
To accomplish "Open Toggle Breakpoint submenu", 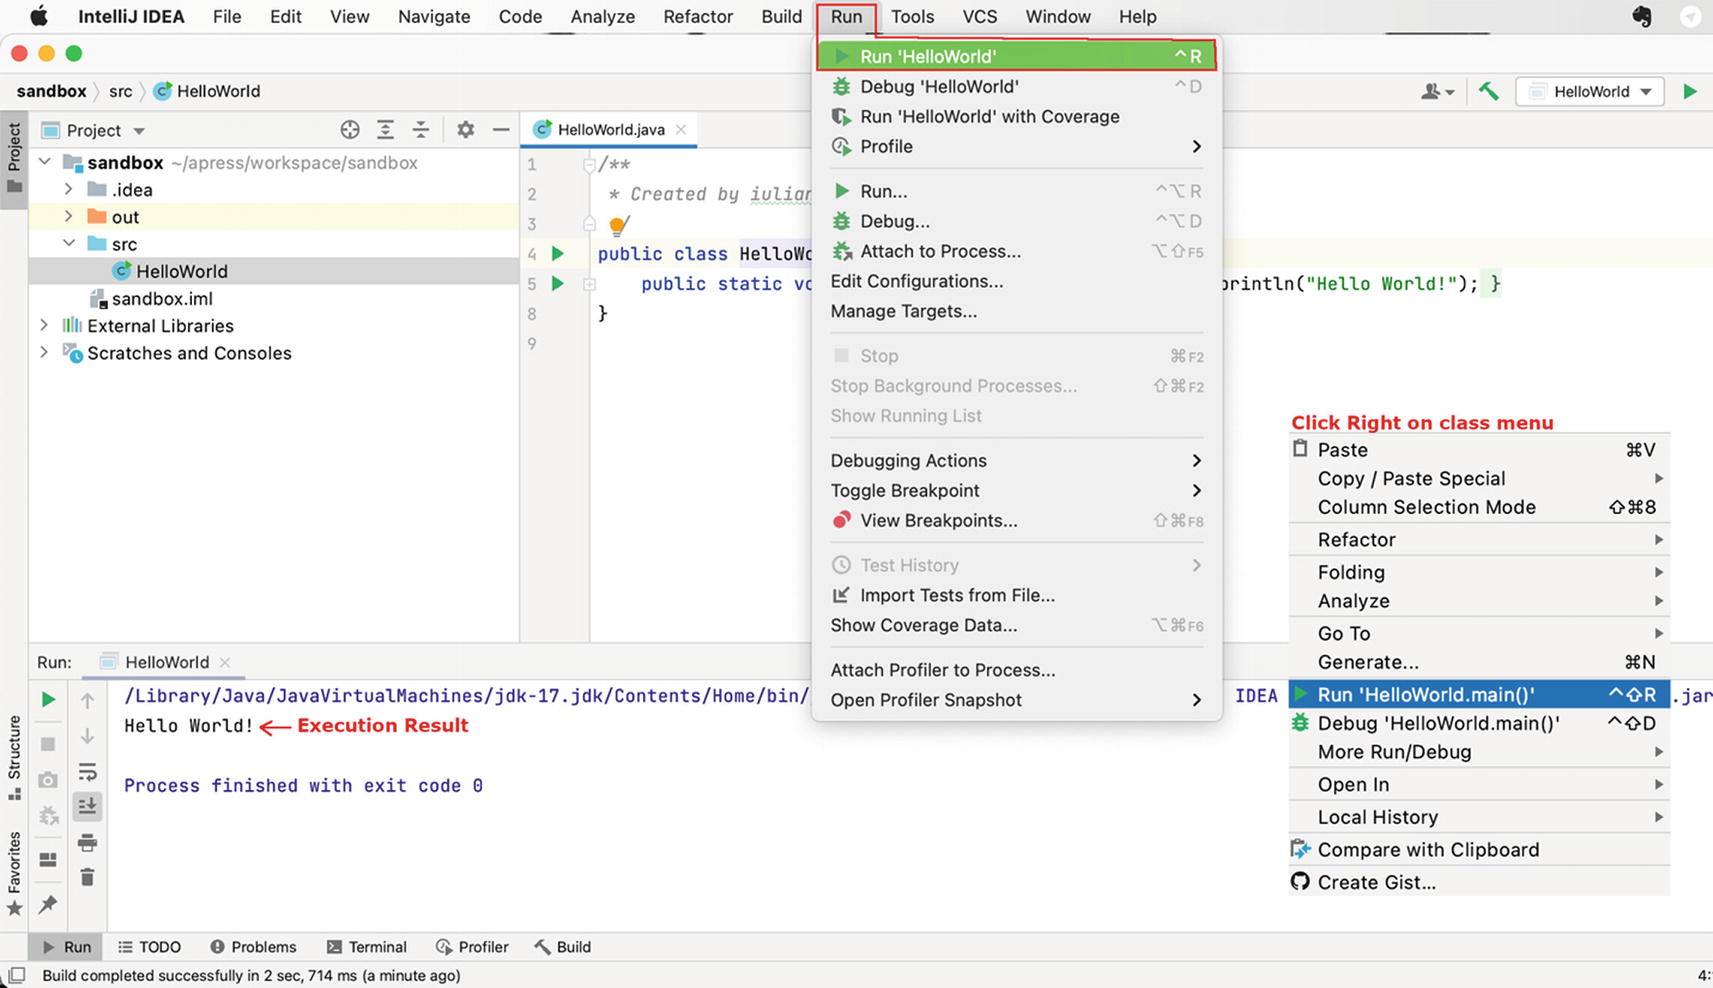I will click(1016, 490).
